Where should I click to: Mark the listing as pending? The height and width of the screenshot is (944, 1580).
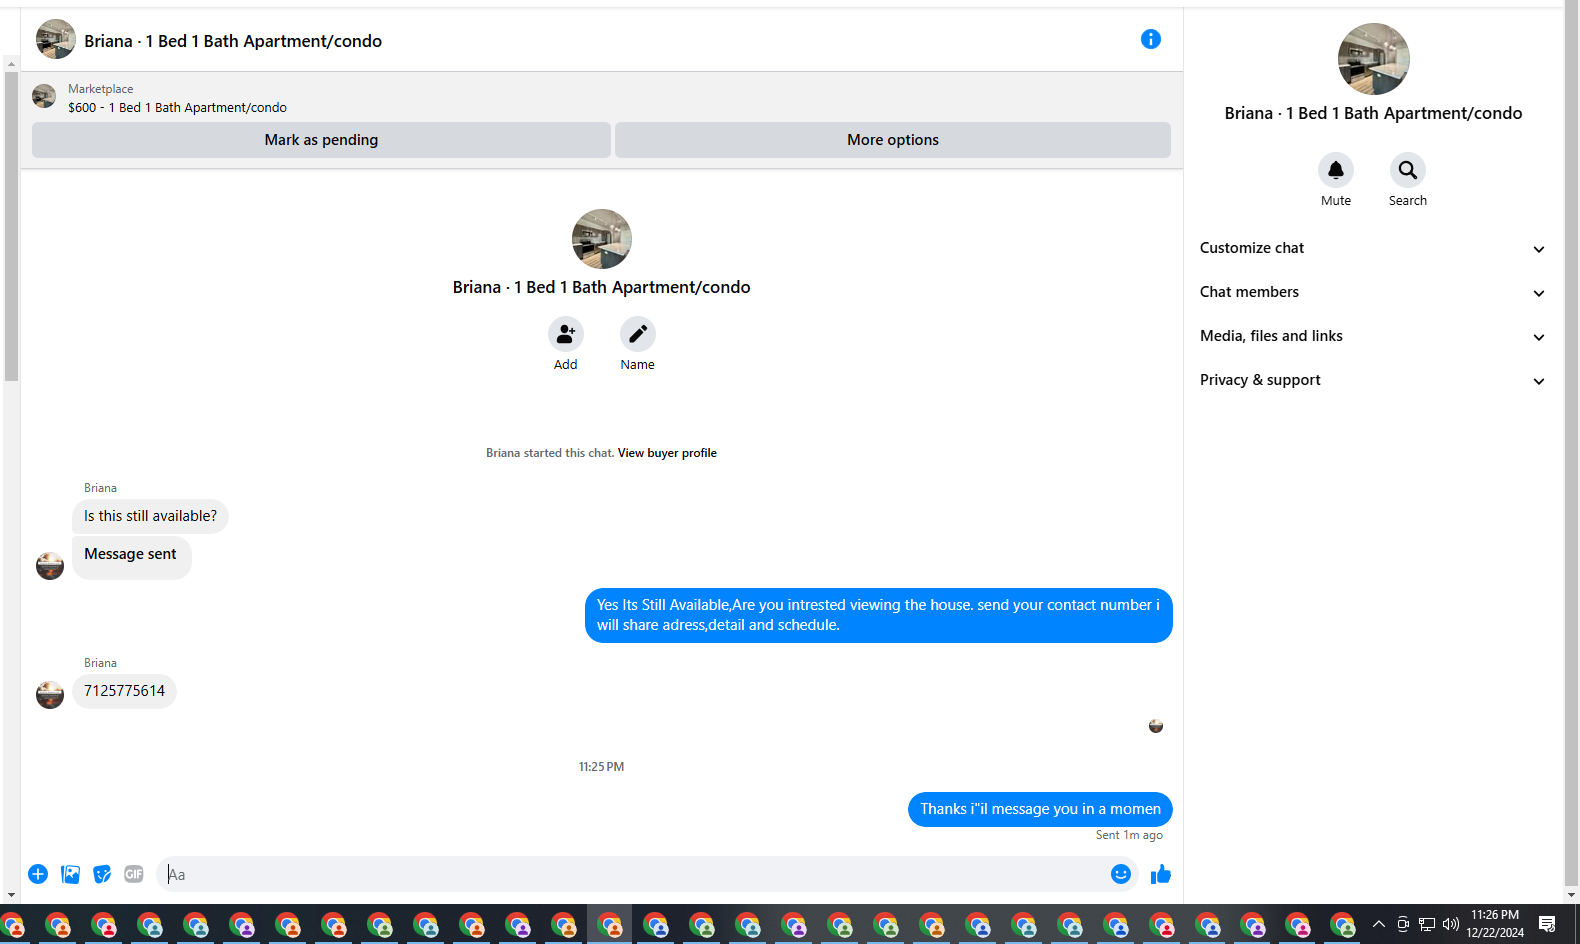pos(321,140)
